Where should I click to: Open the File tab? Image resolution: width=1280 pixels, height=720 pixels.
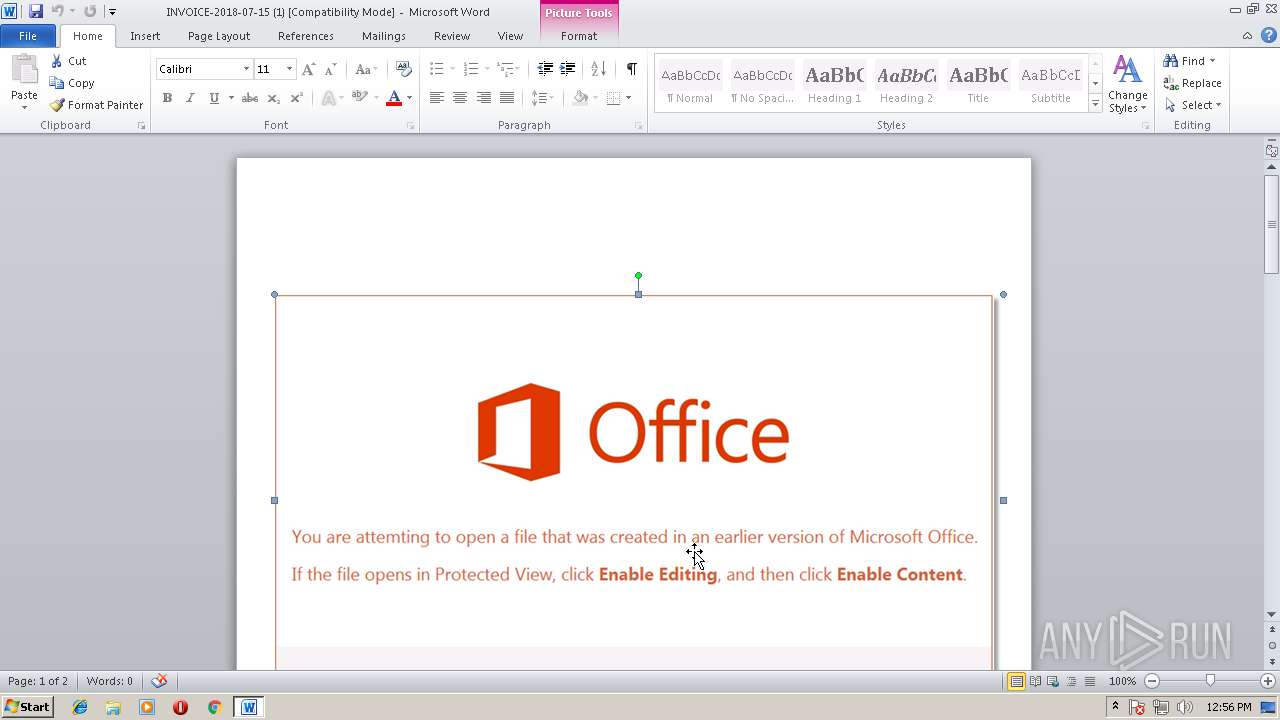[x=28, y=36]
